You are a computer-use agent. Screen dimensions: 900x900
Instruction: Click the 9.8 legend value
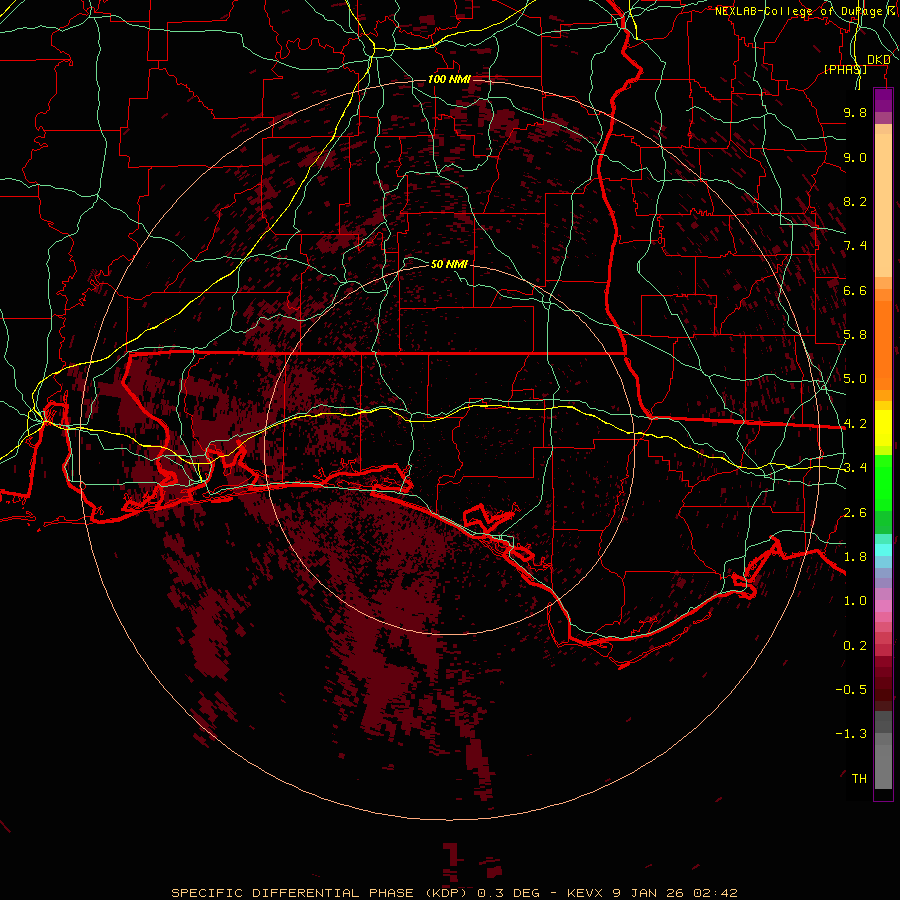[855, 112]
